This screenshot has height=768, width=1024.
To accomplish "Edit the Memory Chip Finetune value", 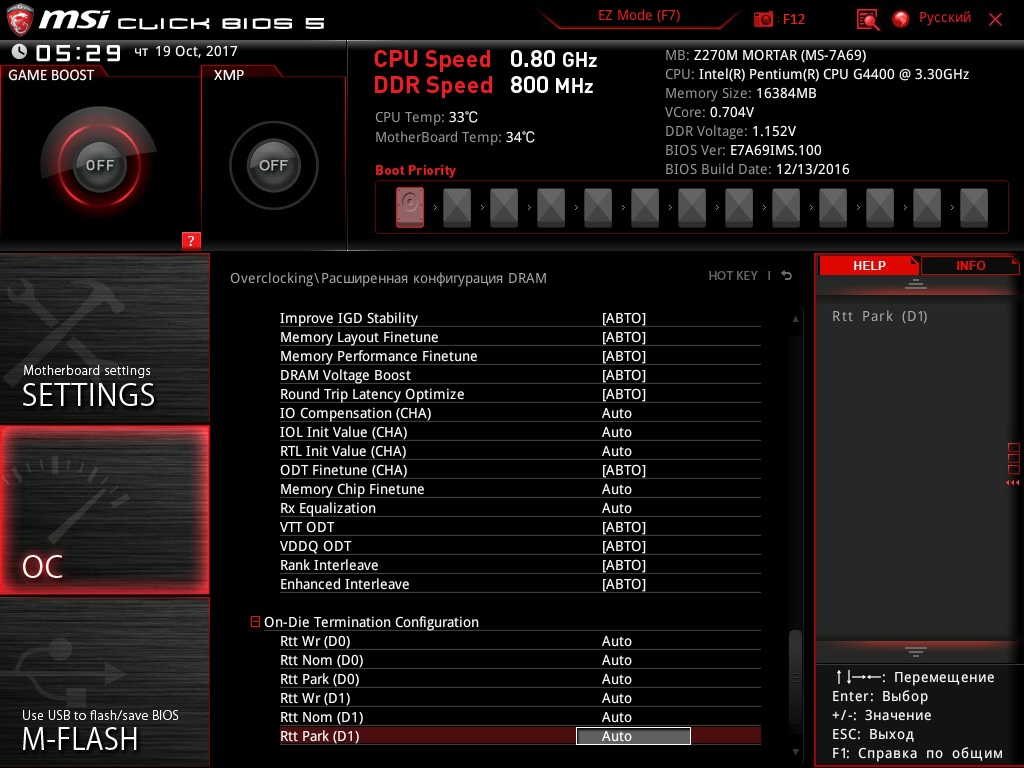I will [616, 489].
